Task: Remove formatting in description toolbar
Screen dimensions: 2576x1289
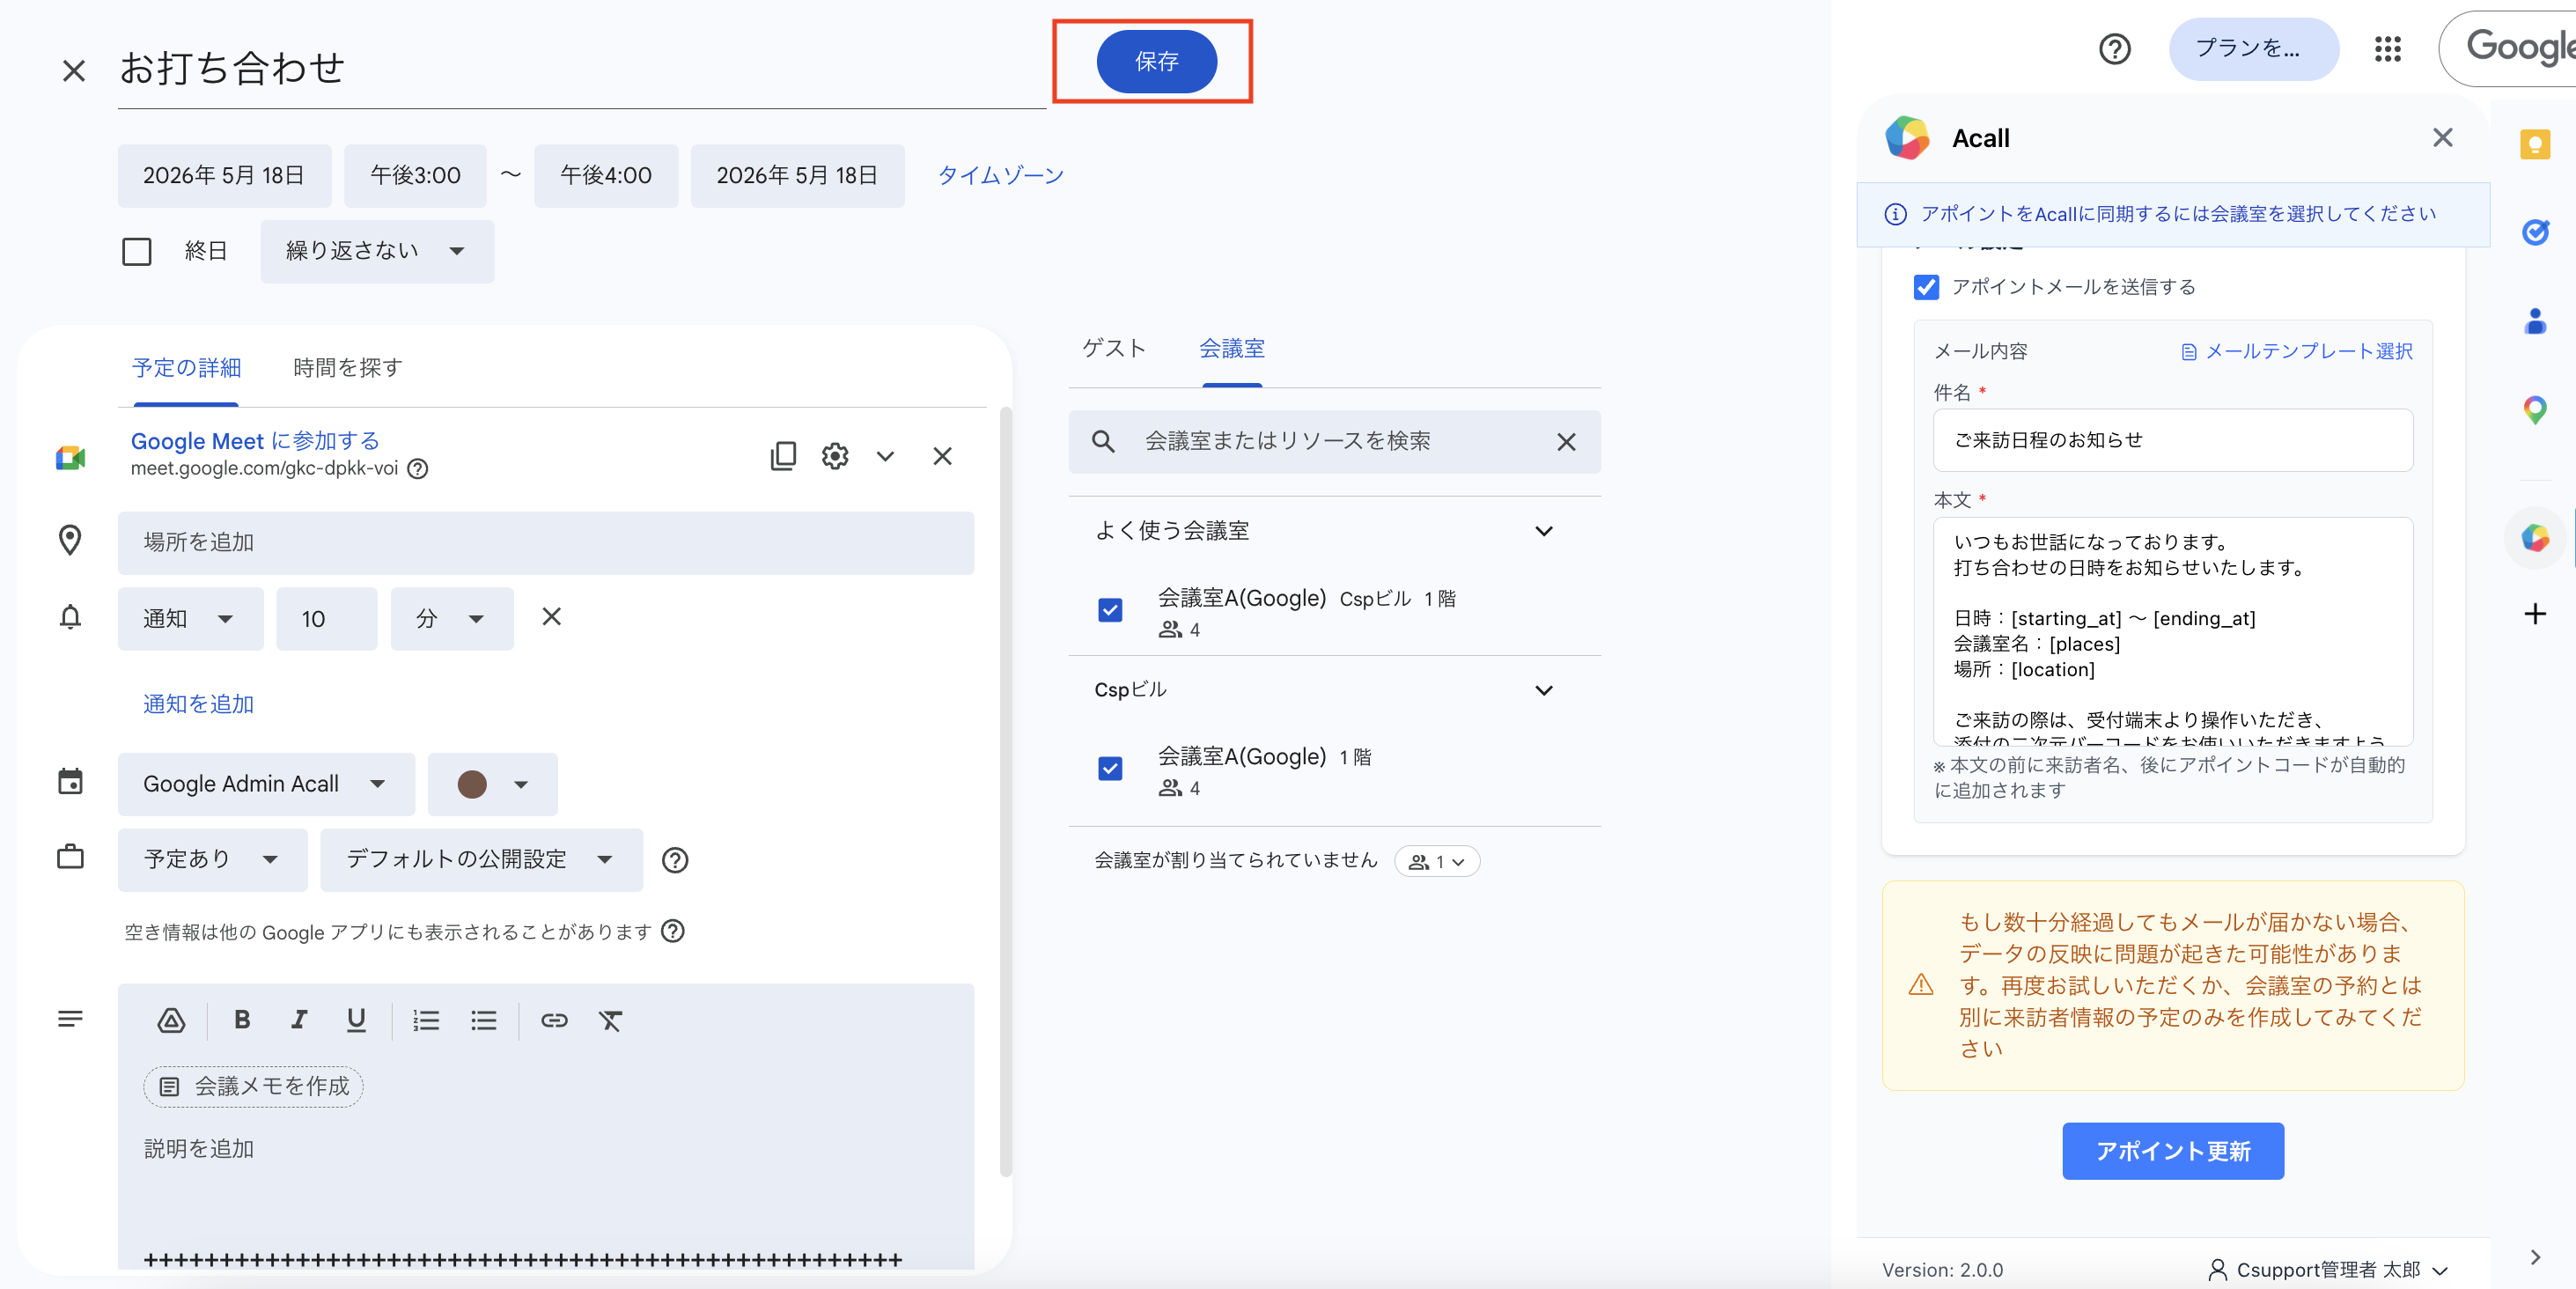Action: (x=611, y=1020)
